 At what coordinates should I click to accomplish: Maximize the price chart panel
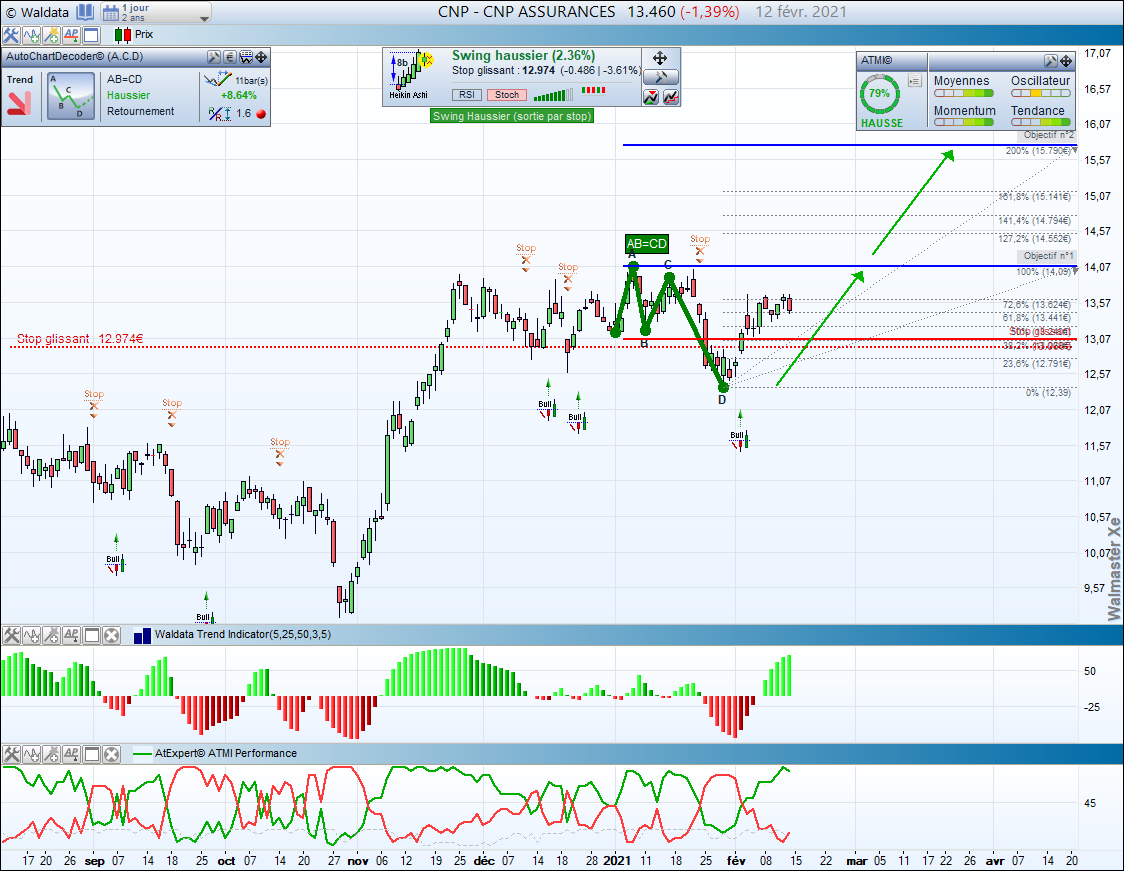pos(91,35)
